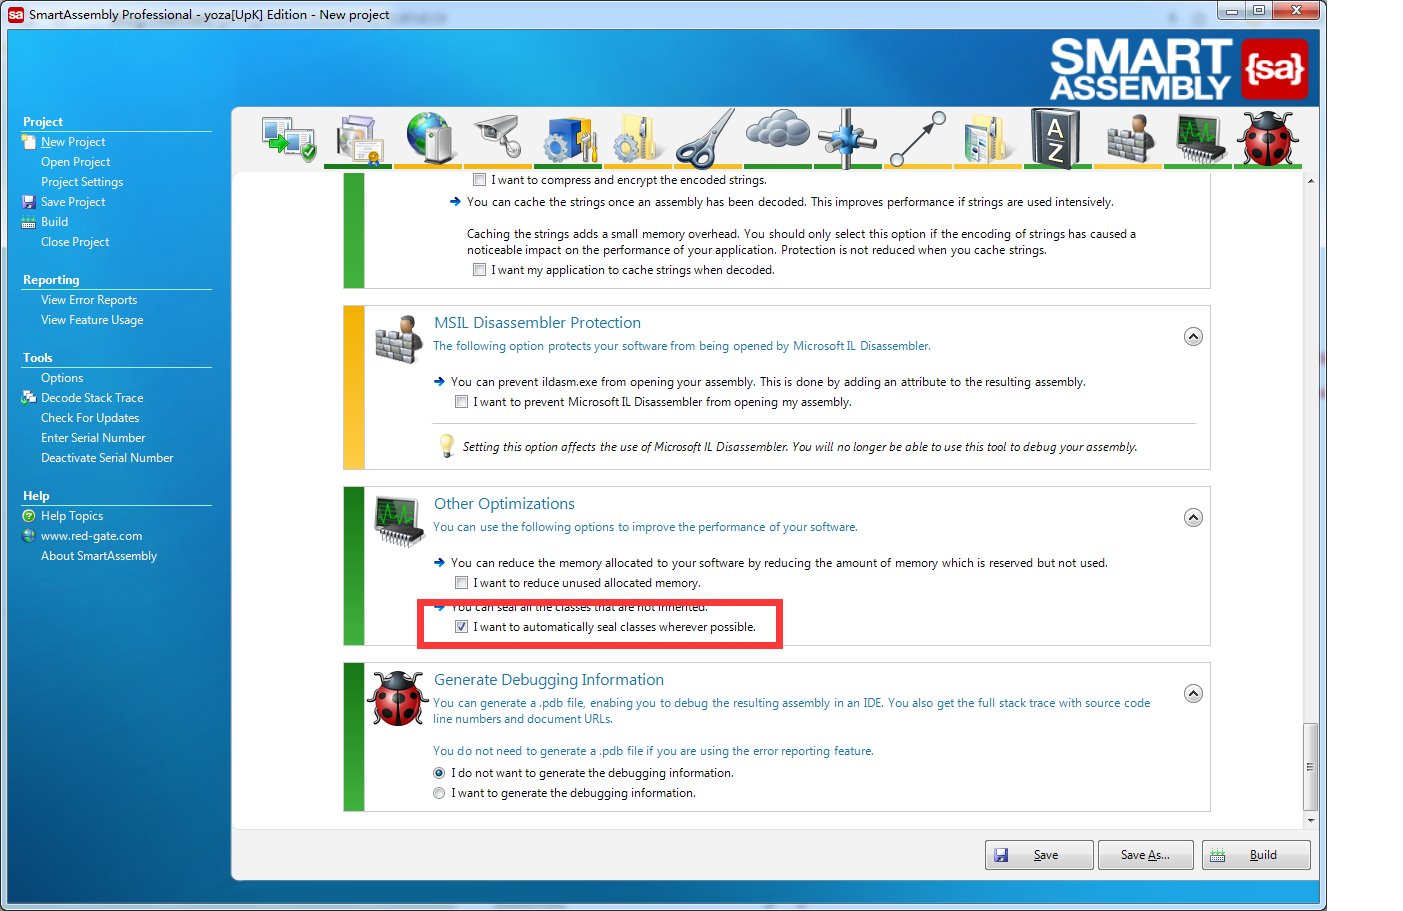The image size is (1403, 911).
Task: Click the MSIL Disassembler Protection heading
Action: (x=537, y=323)
